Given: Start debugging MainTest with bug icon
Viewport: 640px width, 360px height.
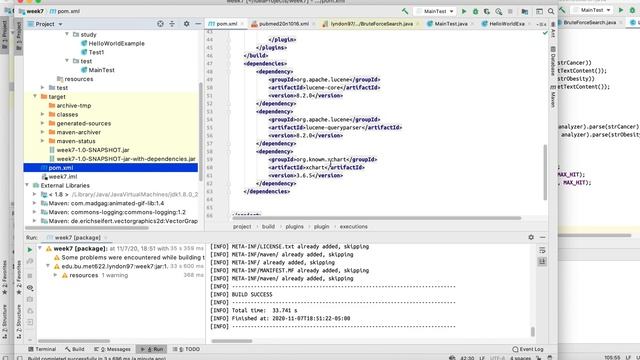Looking at the screenshot, I should (475, 11).
